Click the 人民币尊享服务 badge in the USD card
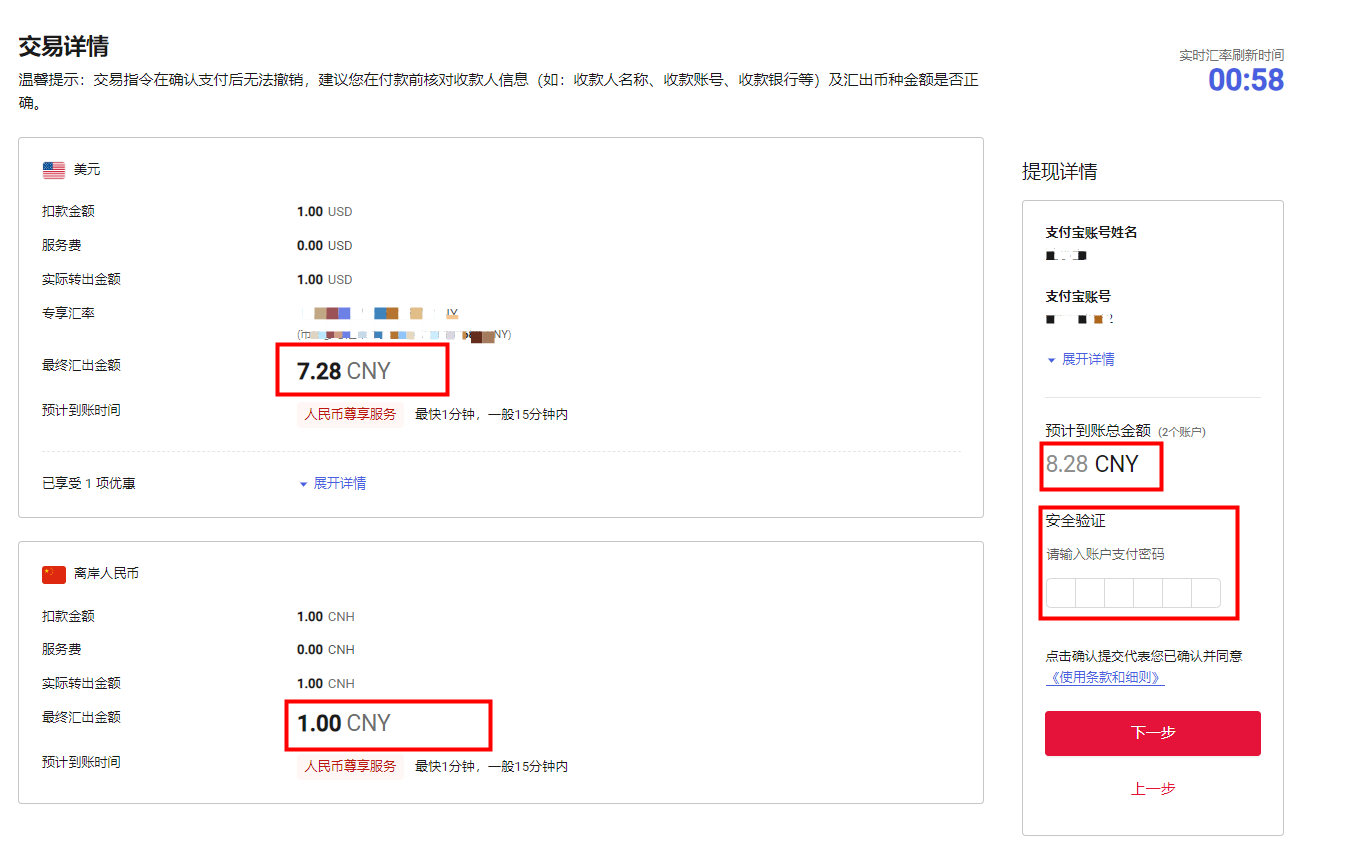The width and height of the screenshot is (1355, 846). [x=350, y=413]
